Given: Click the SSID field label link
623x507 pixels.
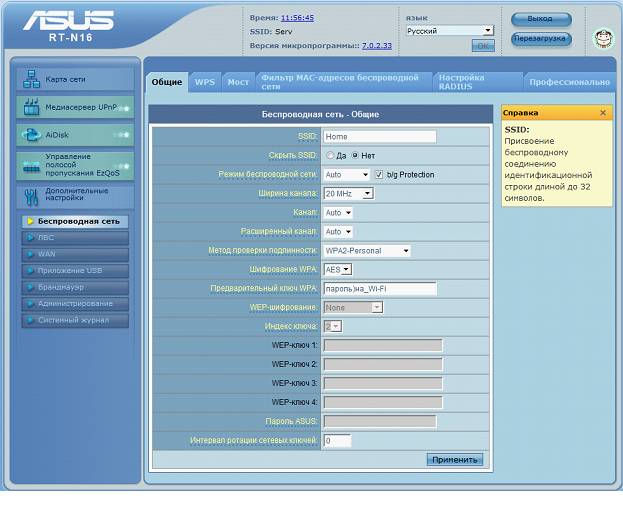Looking at the screenshot, I should 308,137.
